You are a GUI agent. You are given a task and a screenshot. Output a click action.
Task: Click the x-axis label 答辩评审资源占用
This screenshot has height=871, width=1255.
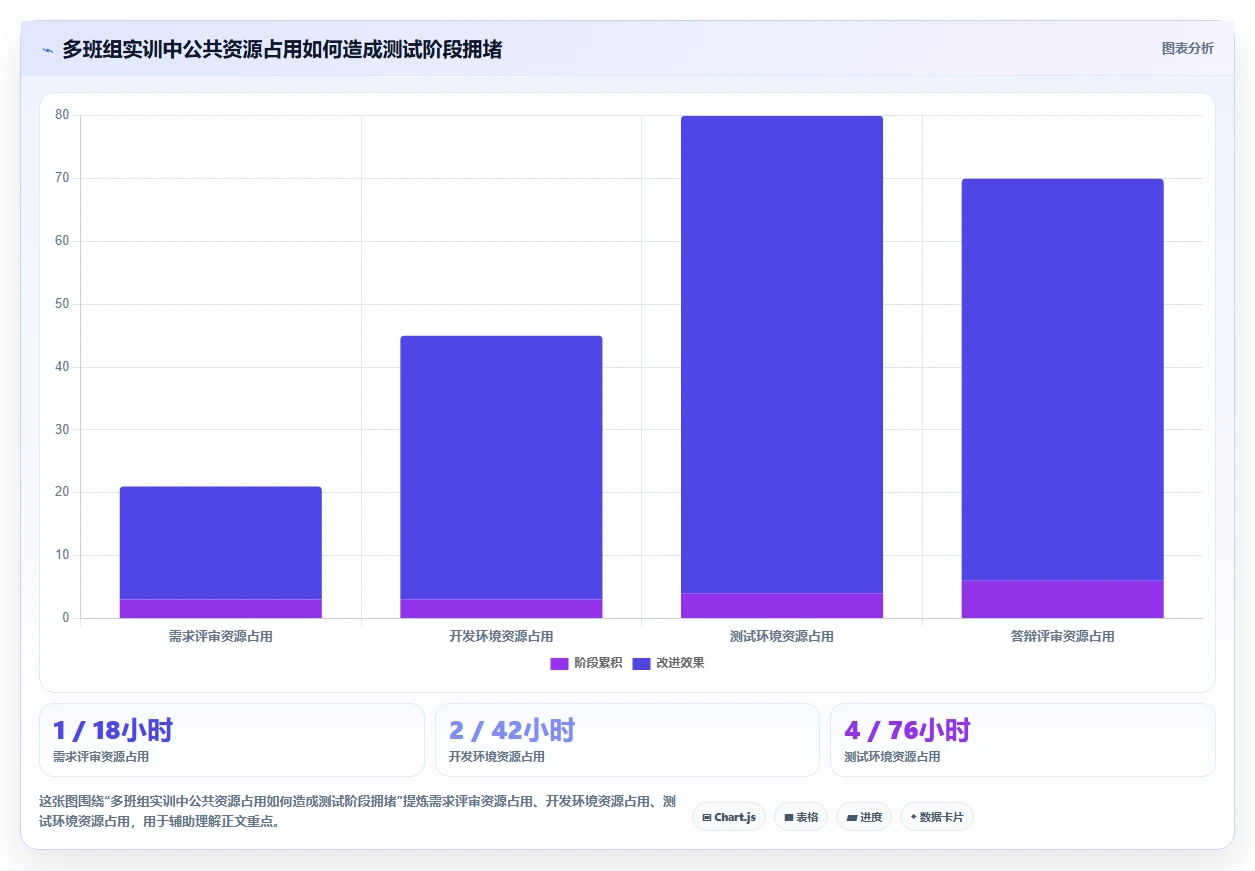coord(1063,636)
